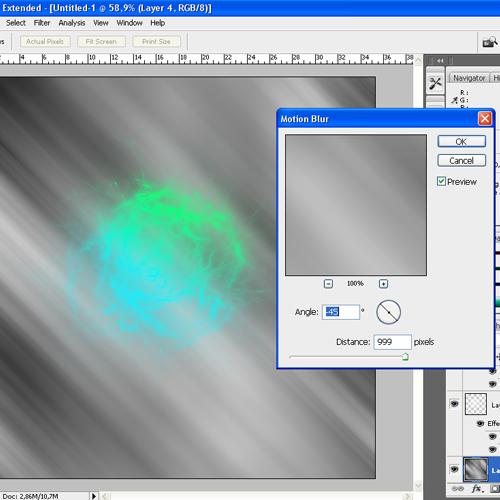The width and height of the screenshot is (500, 500).
Task: Click the eyedropper icon in Info panel
Action: coord(454,100)
